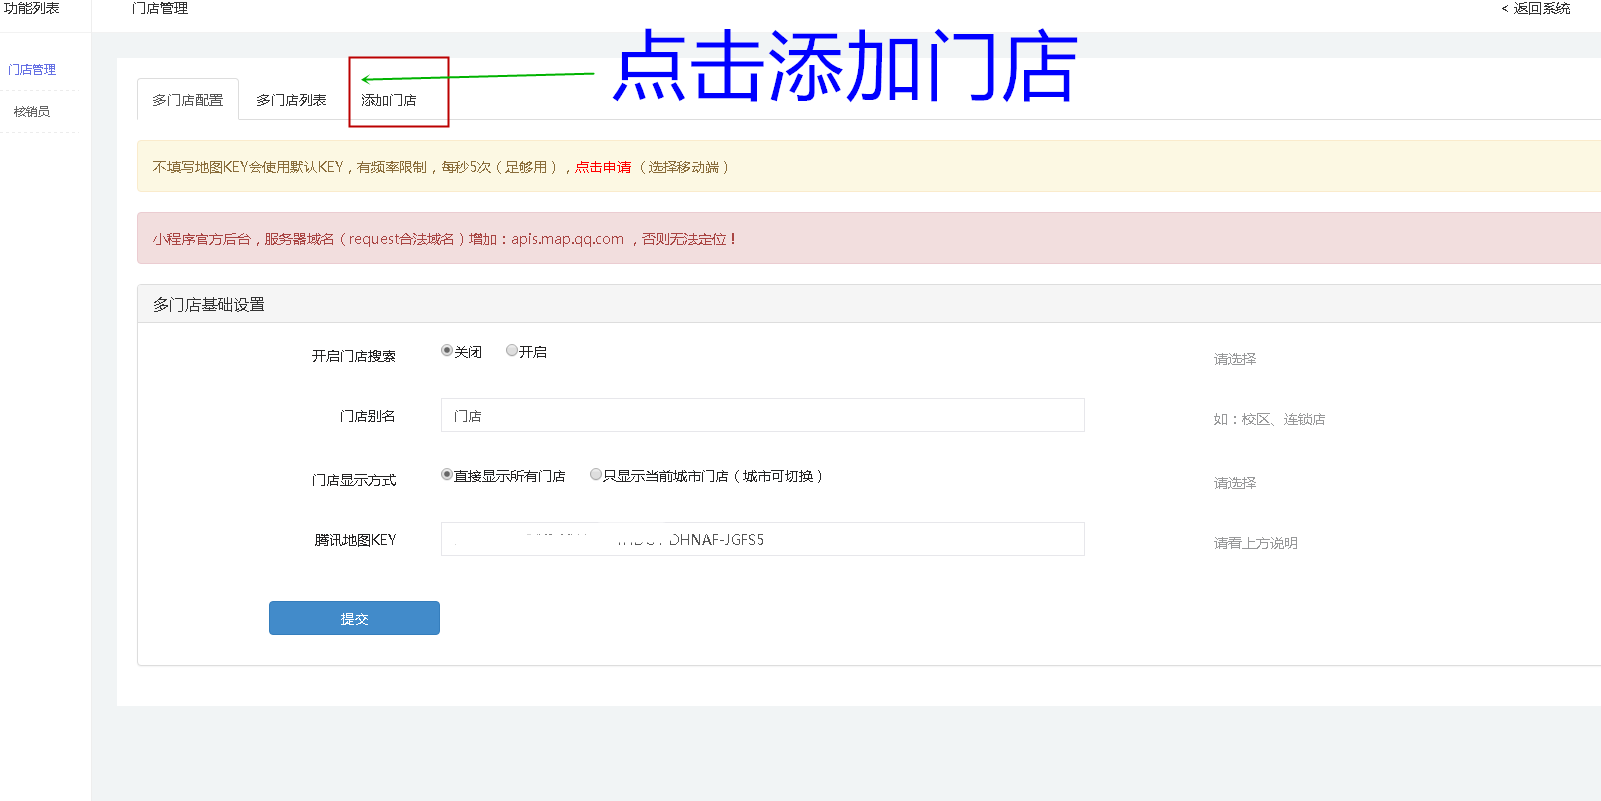Open 门店管理 in the left sidebar
The width and height of the screenshot is (1601, 801).
32,70
